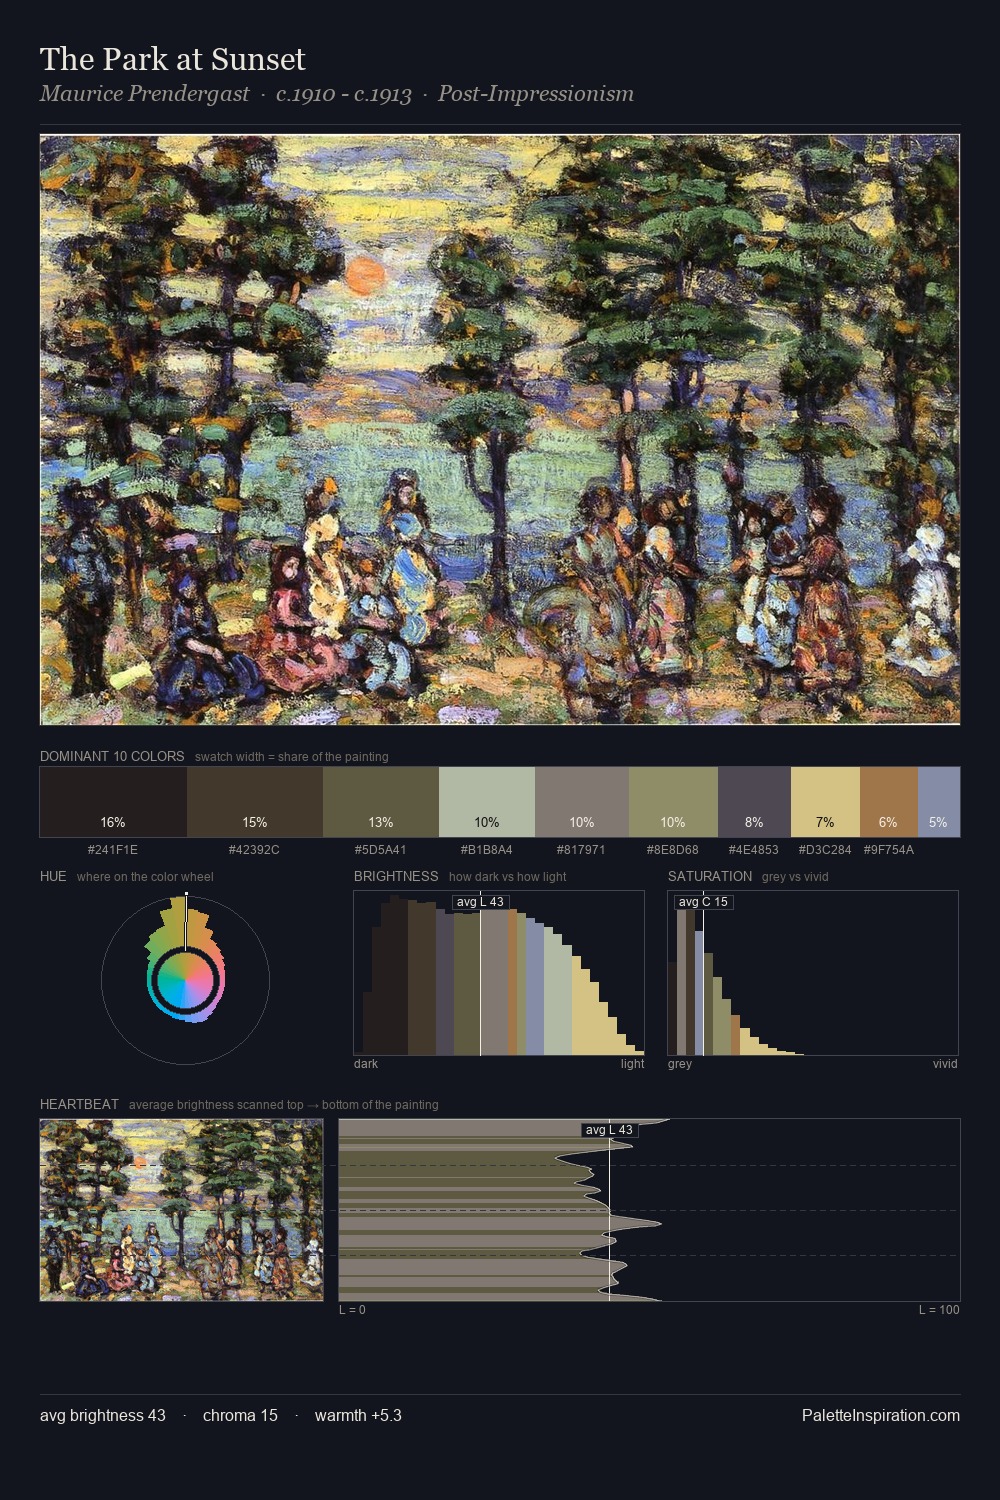This screenshot has width=1000, height=1500.
Task: Click 'grey' saturation axis label
Action: (680, 1064)
